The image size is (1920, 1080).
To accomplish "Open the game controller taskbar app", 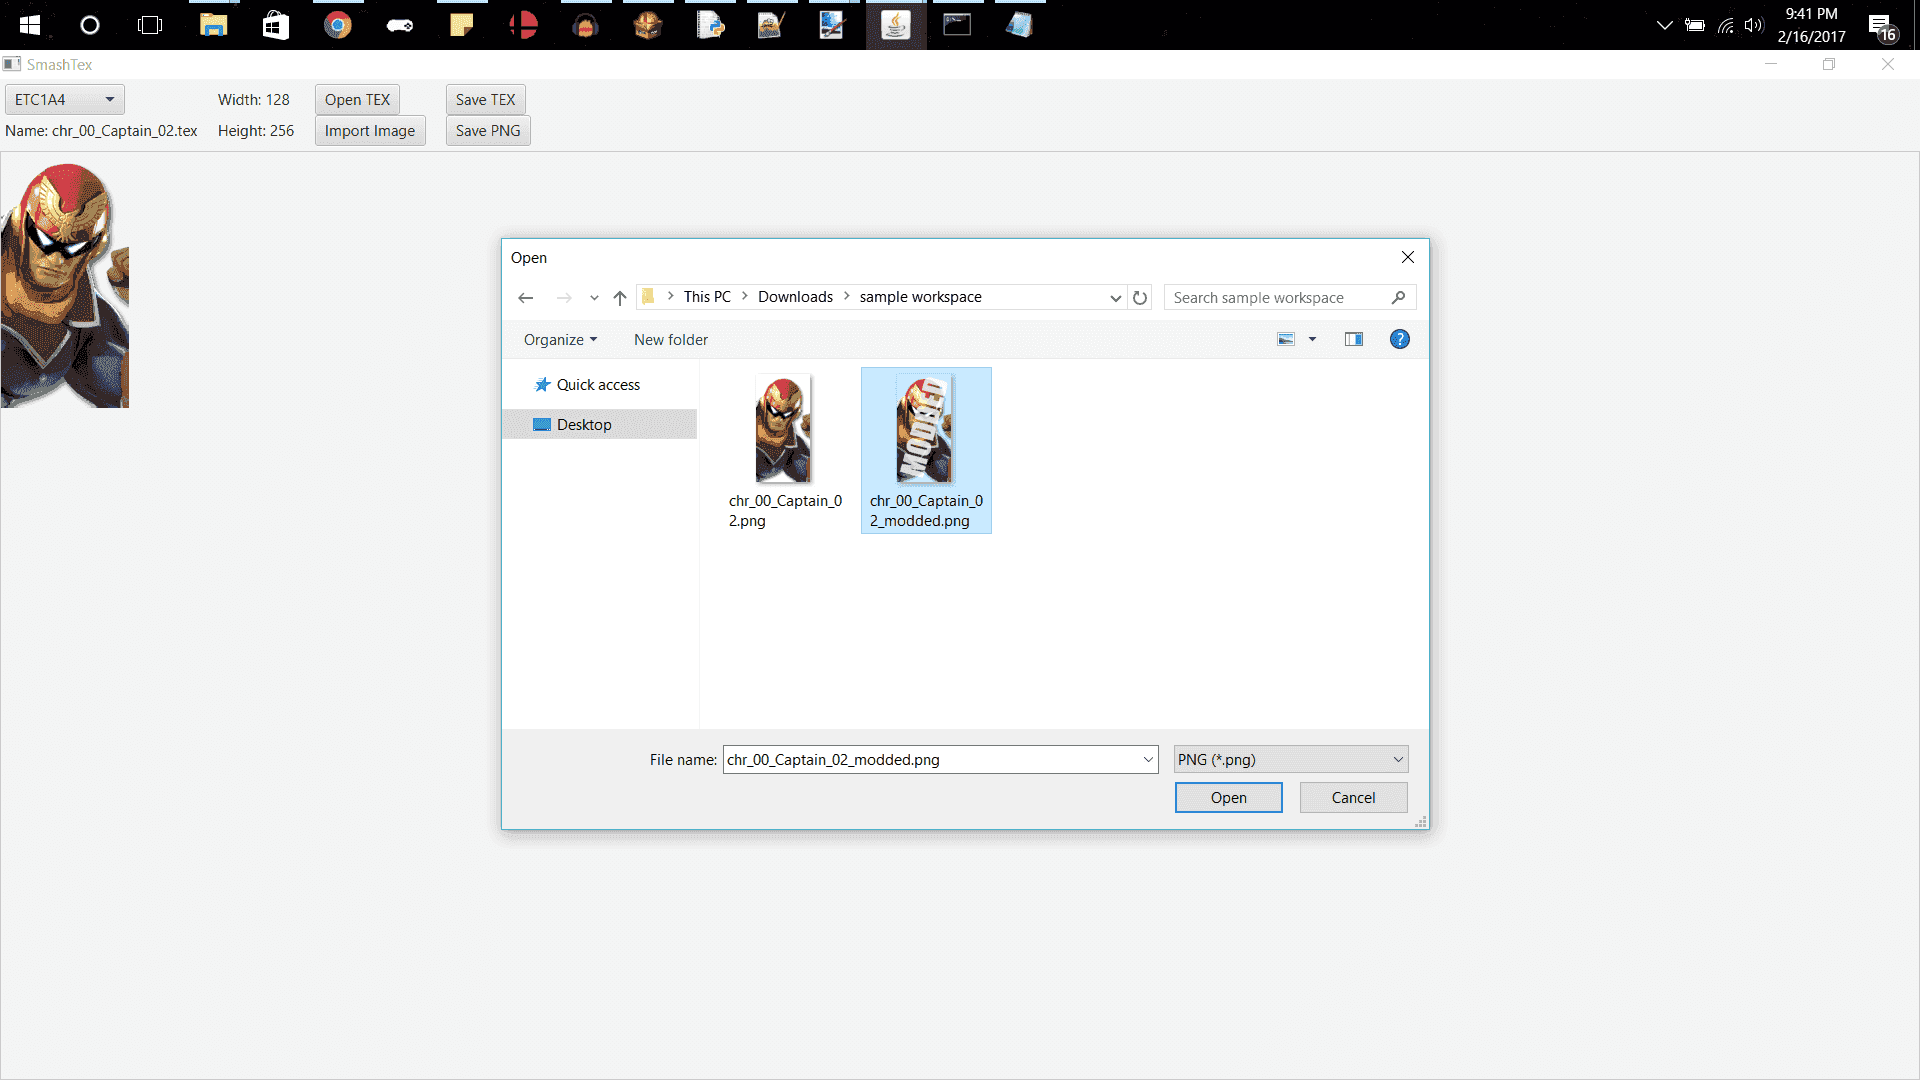I will (400, 25).
